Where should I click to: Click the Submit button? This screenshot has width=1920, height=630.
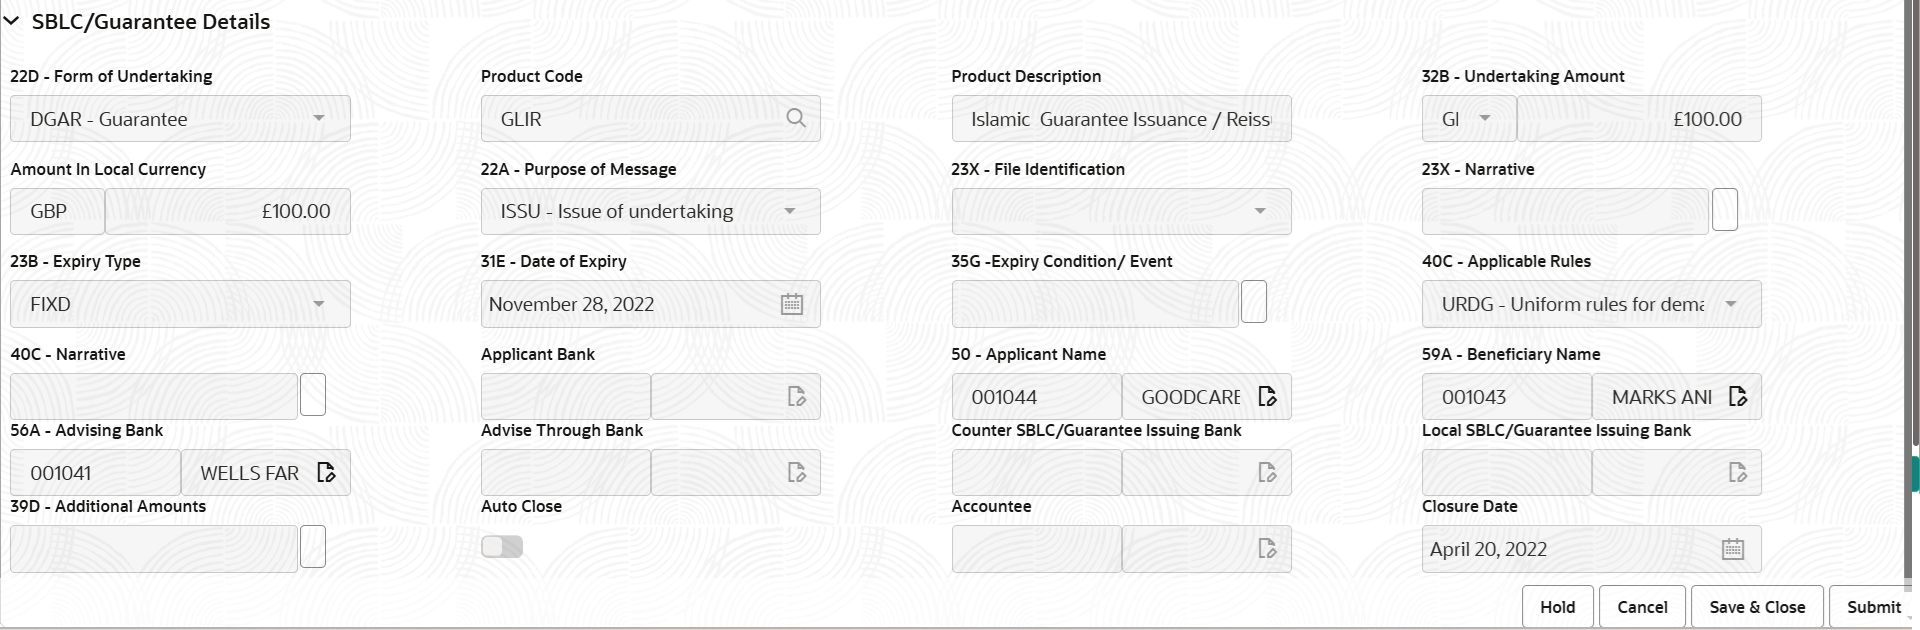pyautogui.click(x=1873, y=607)
